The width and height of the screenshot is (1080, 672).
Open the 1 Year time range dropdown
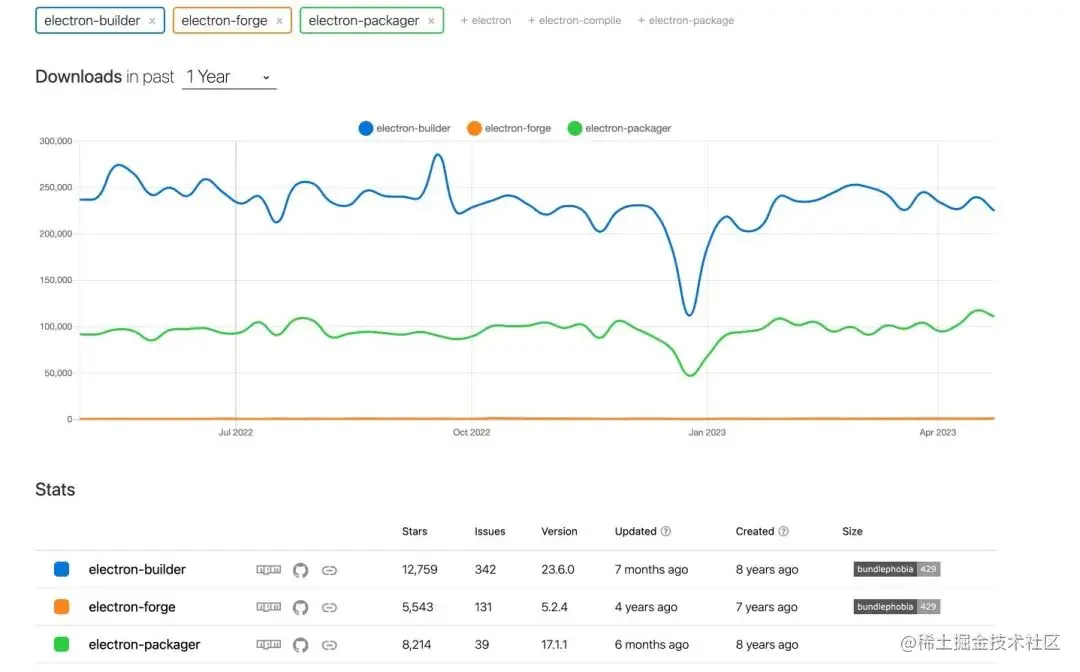click(229, 77)
